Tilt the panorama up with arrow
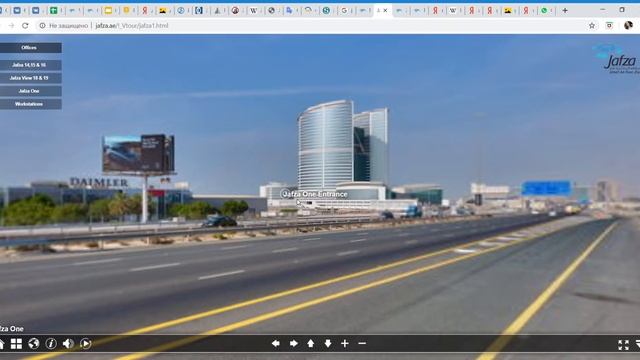Viewport: 640px width, 360px height. pyautogui.click(x=311, y=344)
